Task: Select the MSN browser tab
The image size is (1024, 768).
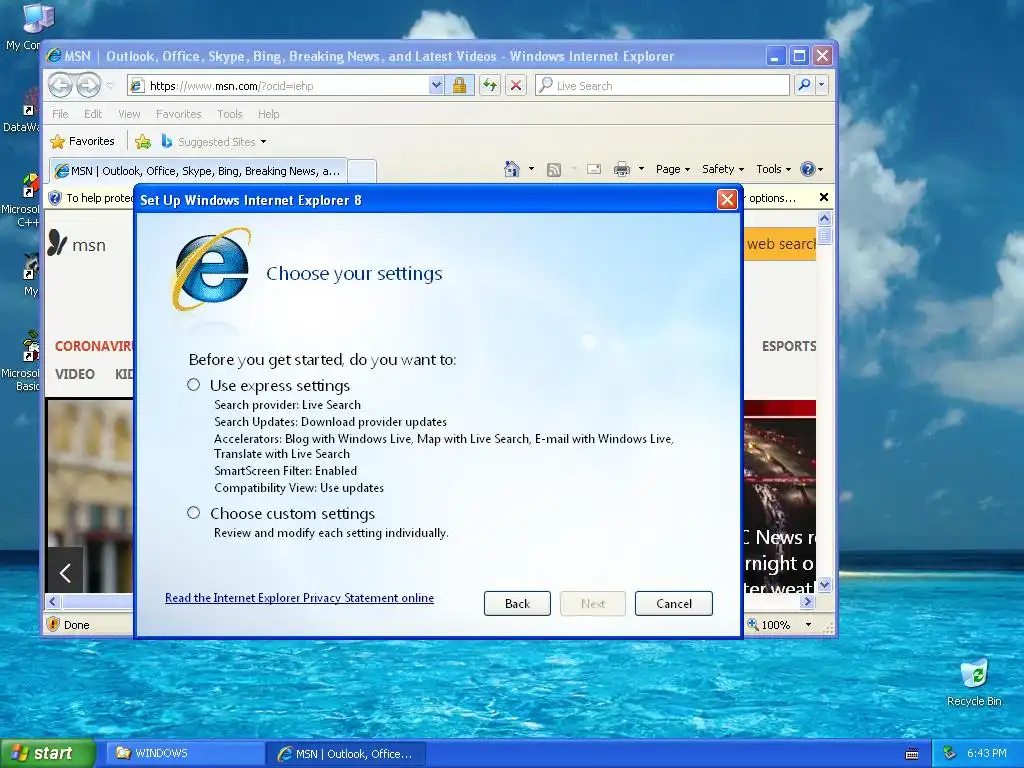Action: coord(198,171)
